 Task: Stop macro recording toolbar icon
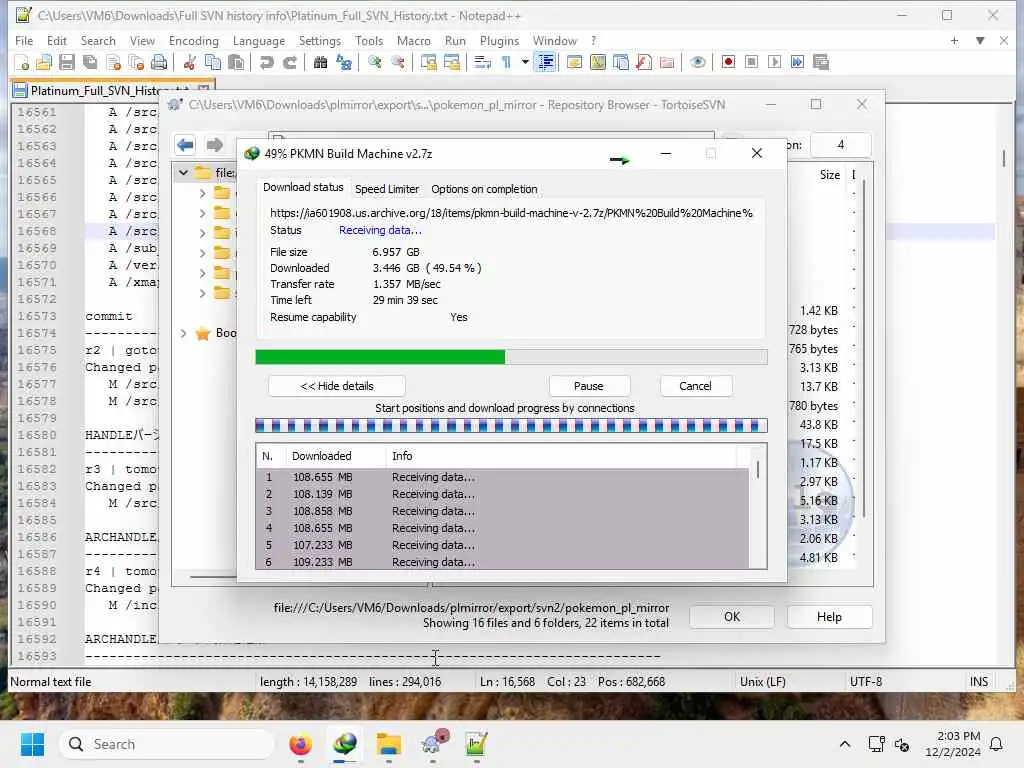click(752, 63)
